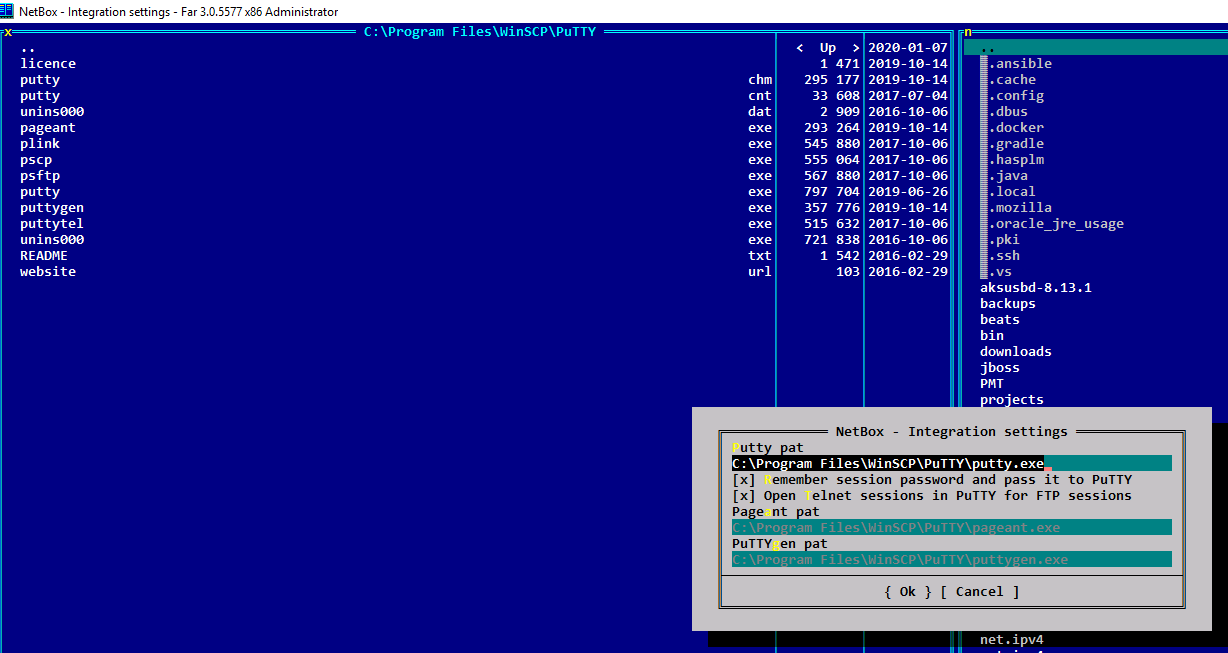The width and height of the screenshot is (1228, 653).
Task: Select the .local folder
Action: [1012, 191]
